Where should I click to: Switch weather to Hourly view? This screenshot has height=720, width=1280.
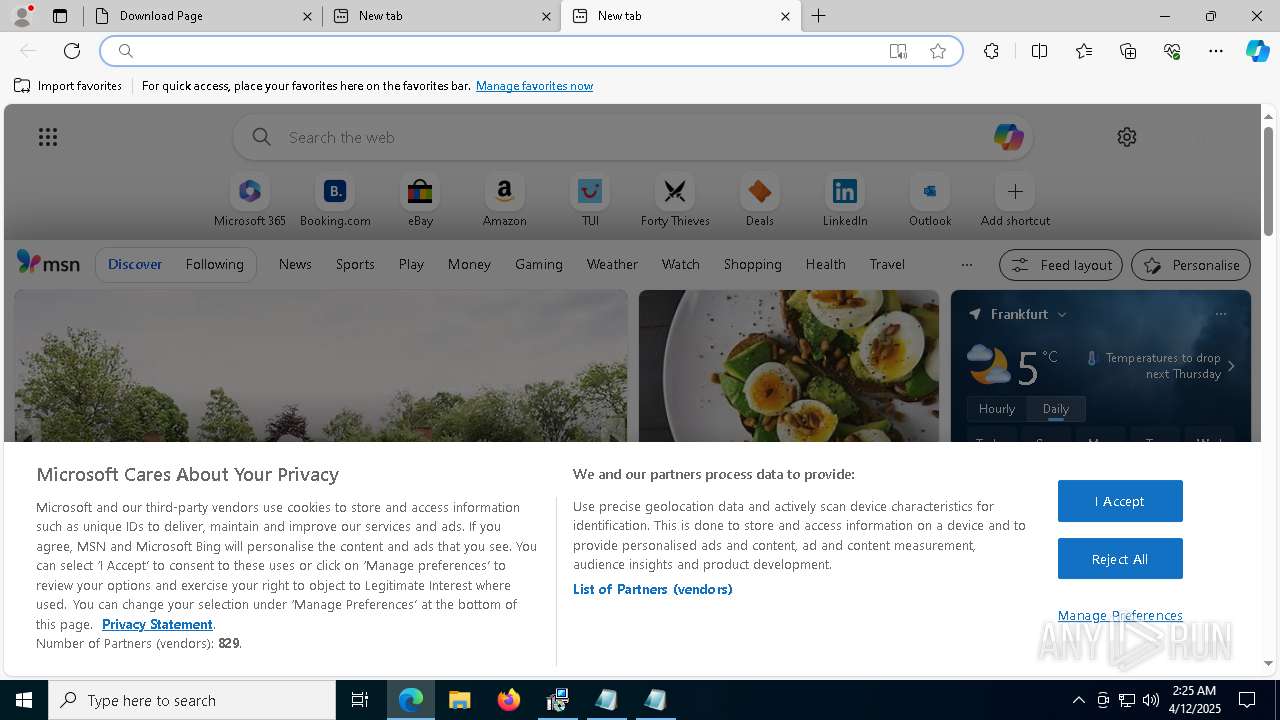997,409
